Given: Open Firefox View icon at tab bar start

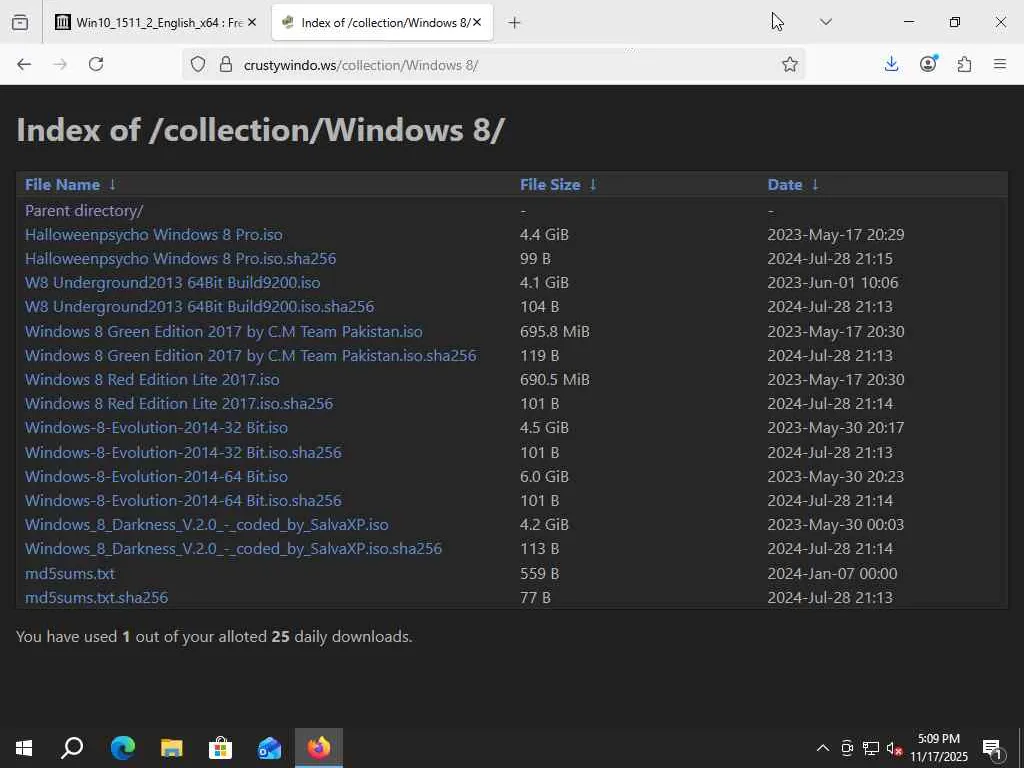Looking at the screenshot, I should coord(20,22).
